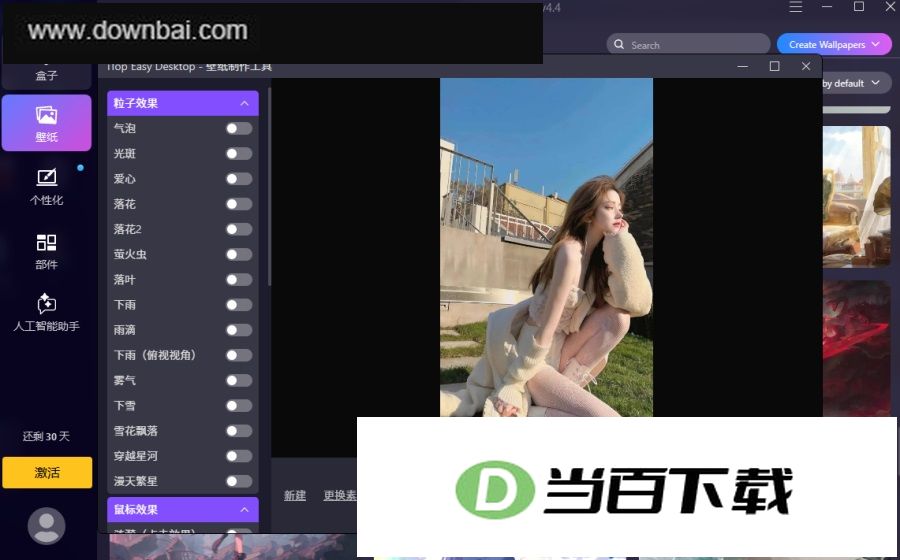Viewport: 900px width, 560px height.
Task: Click the 更换素材 replace material link
Action: click(x=340, y=495)
